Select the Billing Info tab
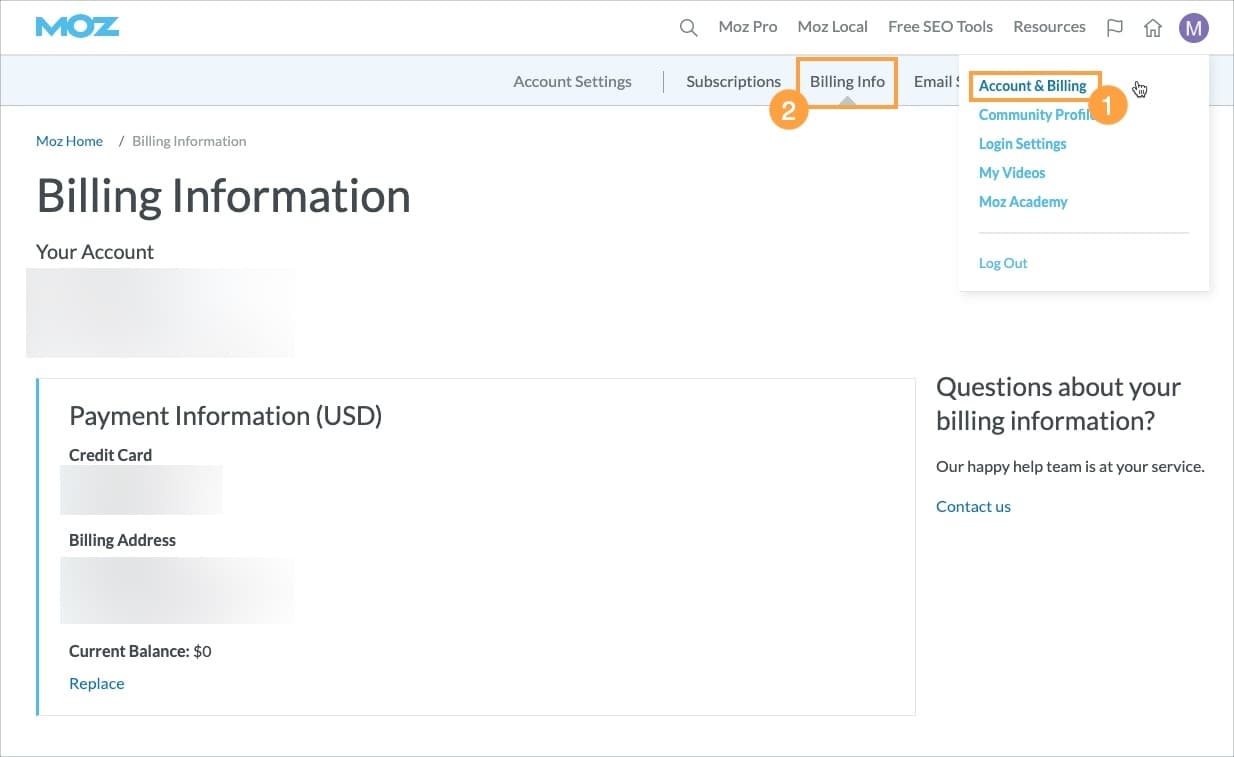1234x757 pixels. pos(847,81)
